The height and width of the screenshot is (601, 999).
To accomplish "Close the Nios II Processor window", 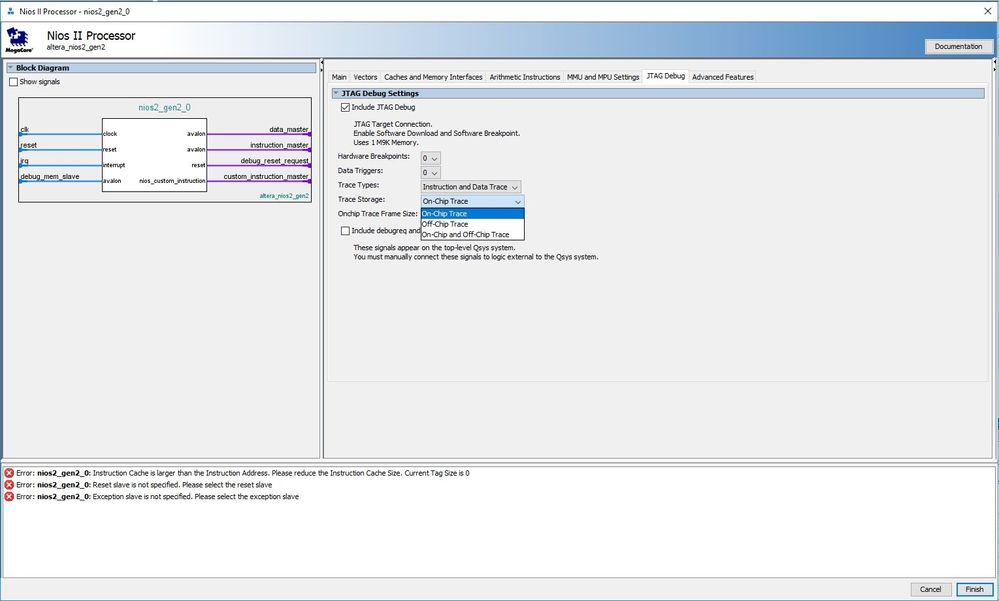I will point(988,11).
